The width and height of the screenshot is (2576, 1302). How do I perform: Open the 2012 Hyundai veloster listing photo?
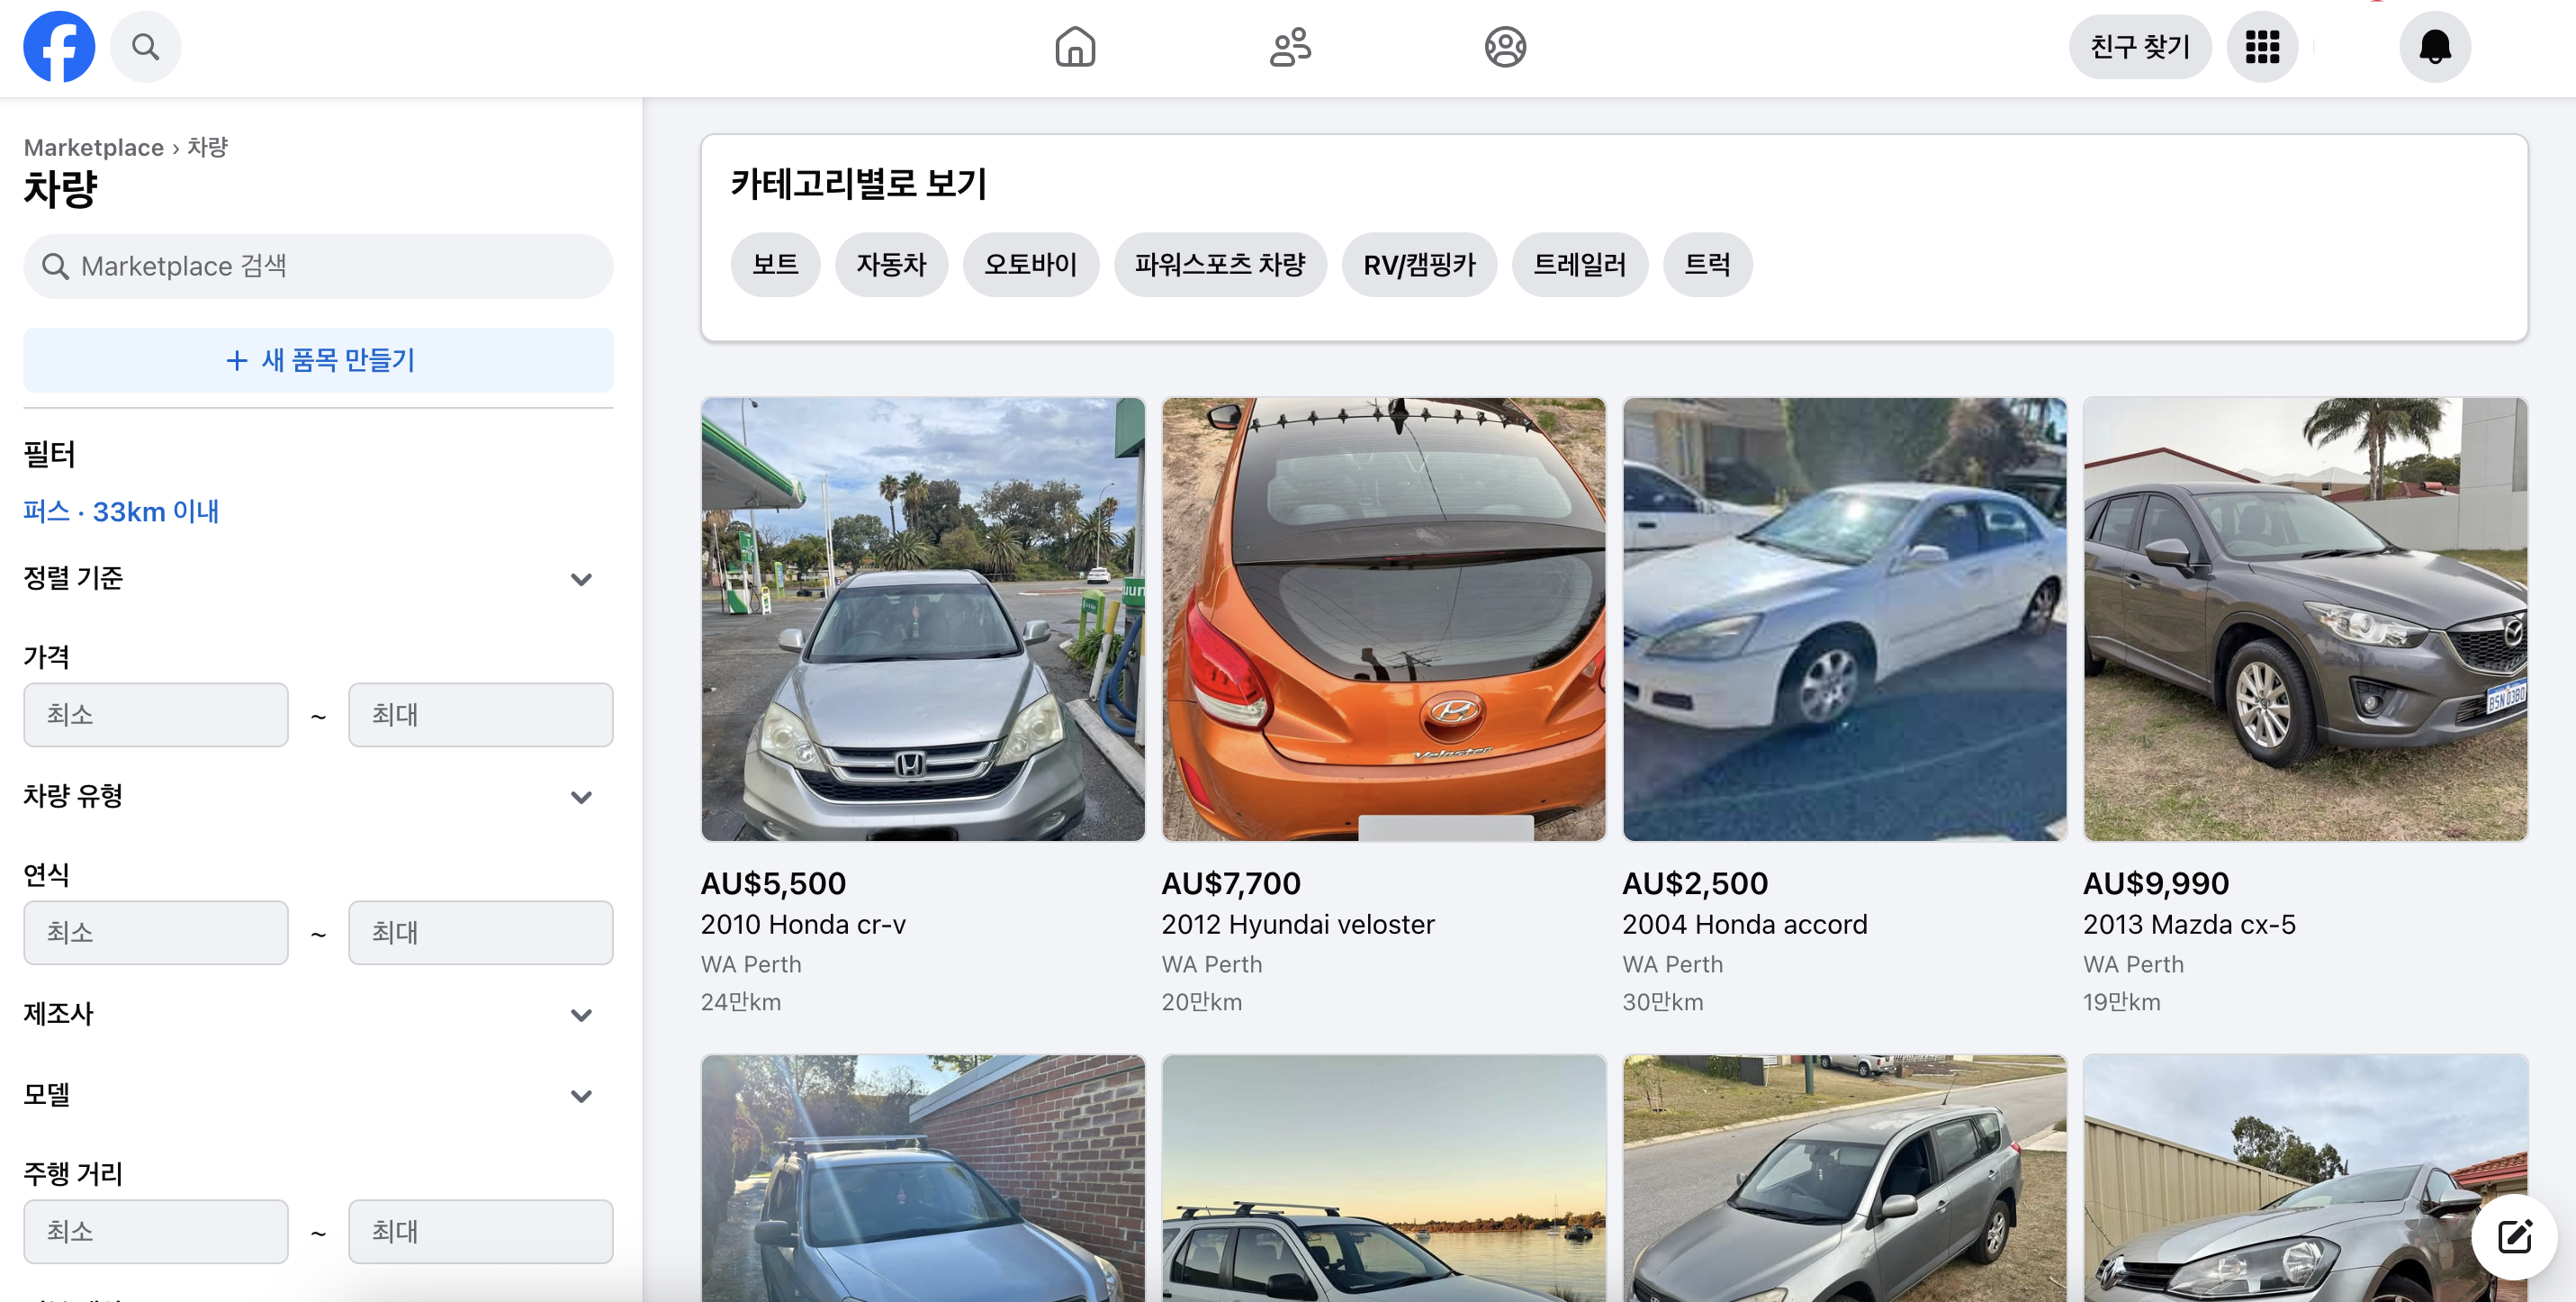(x=1383, y=619)
